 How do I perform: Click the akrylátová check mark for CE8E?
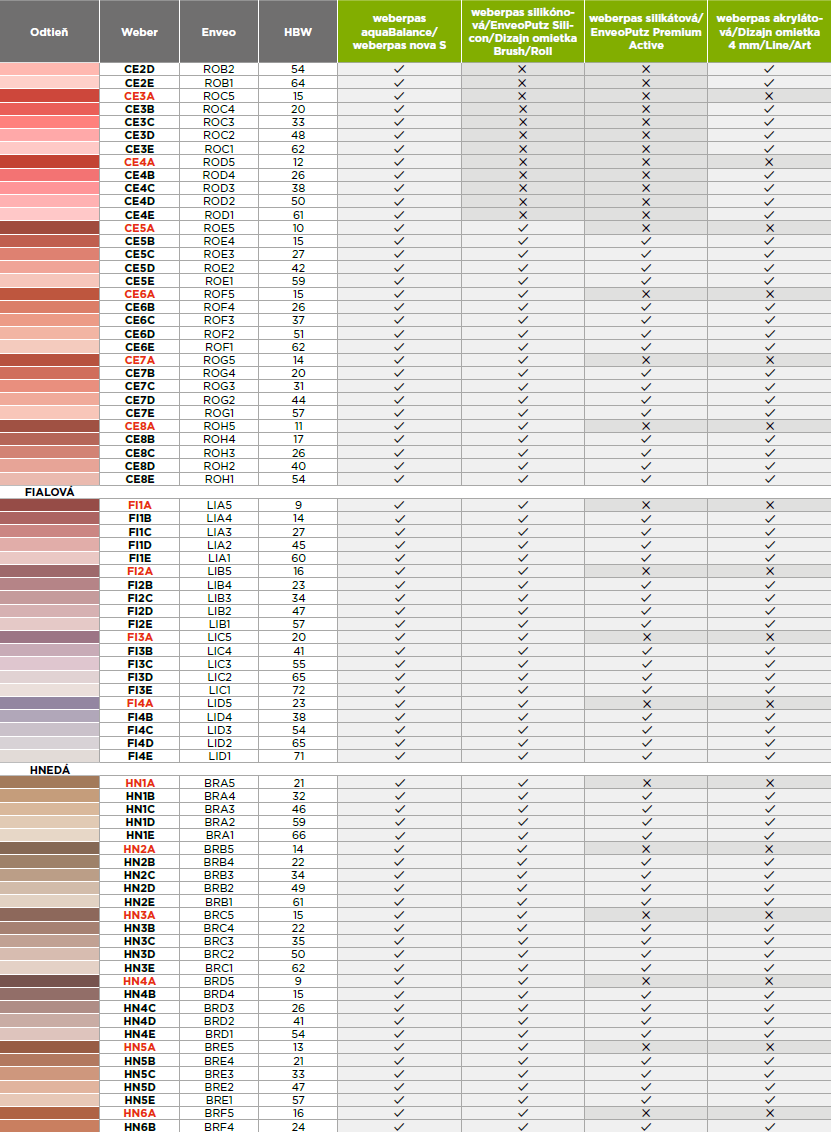click(x=770, y=479)
